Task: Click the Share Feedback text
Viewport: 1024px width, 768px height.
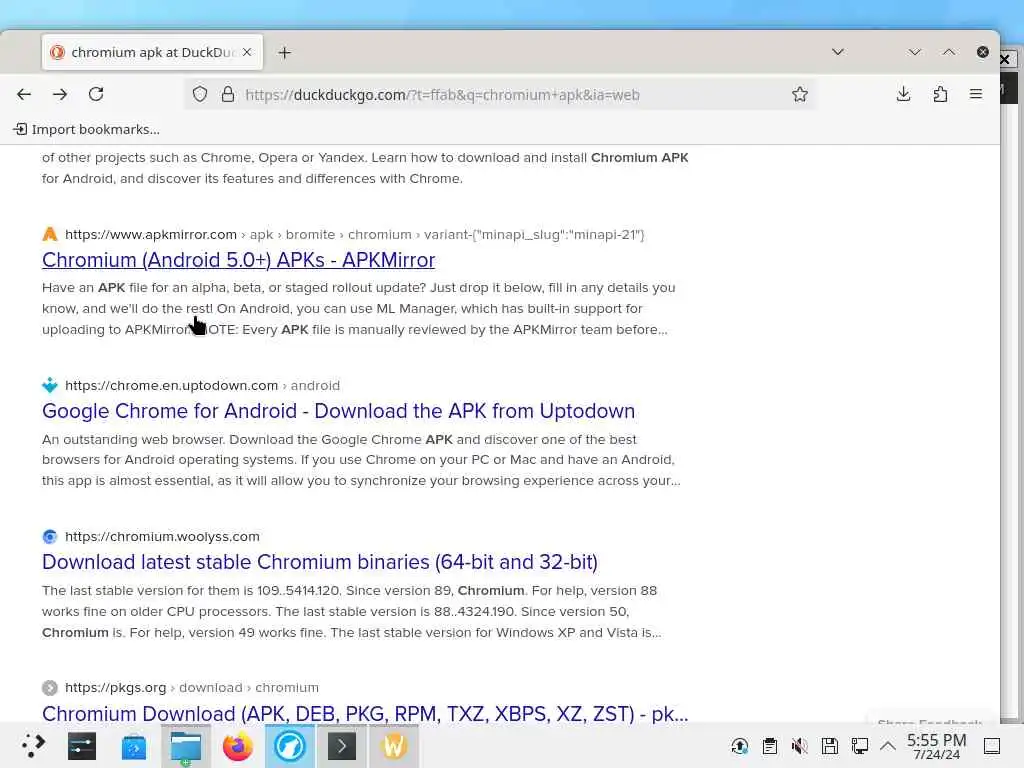Action: 930,721
